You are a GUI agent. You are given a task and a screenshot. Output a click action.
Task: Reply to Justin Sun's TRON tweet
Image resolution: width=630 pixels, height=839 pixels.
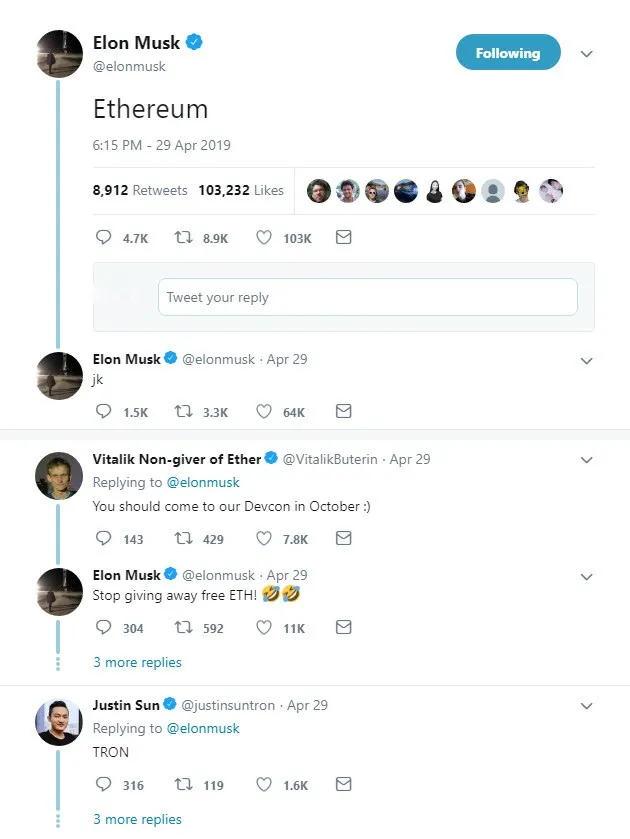tap(103, 785)
